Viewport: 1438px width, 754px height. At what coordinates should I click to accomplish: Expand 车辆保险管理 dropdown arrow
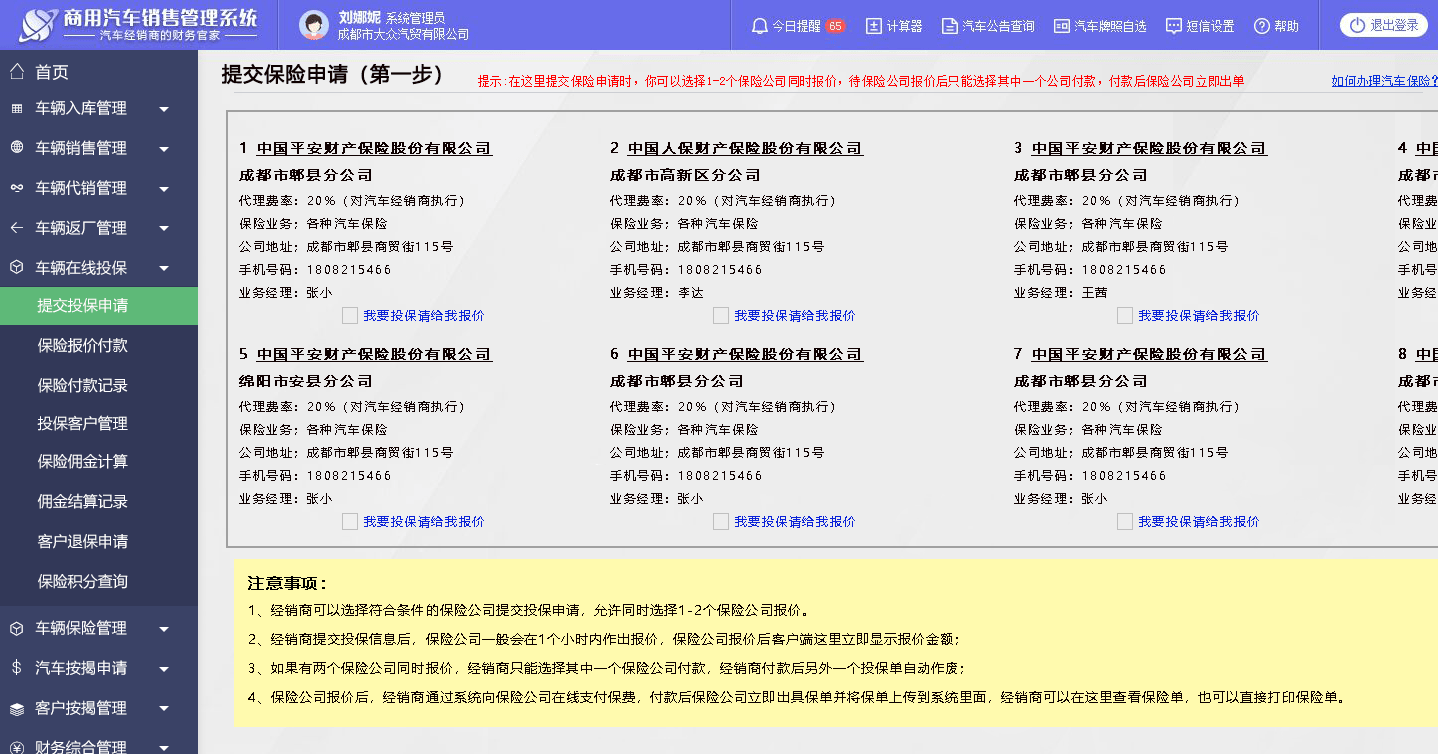pos(164,629)
